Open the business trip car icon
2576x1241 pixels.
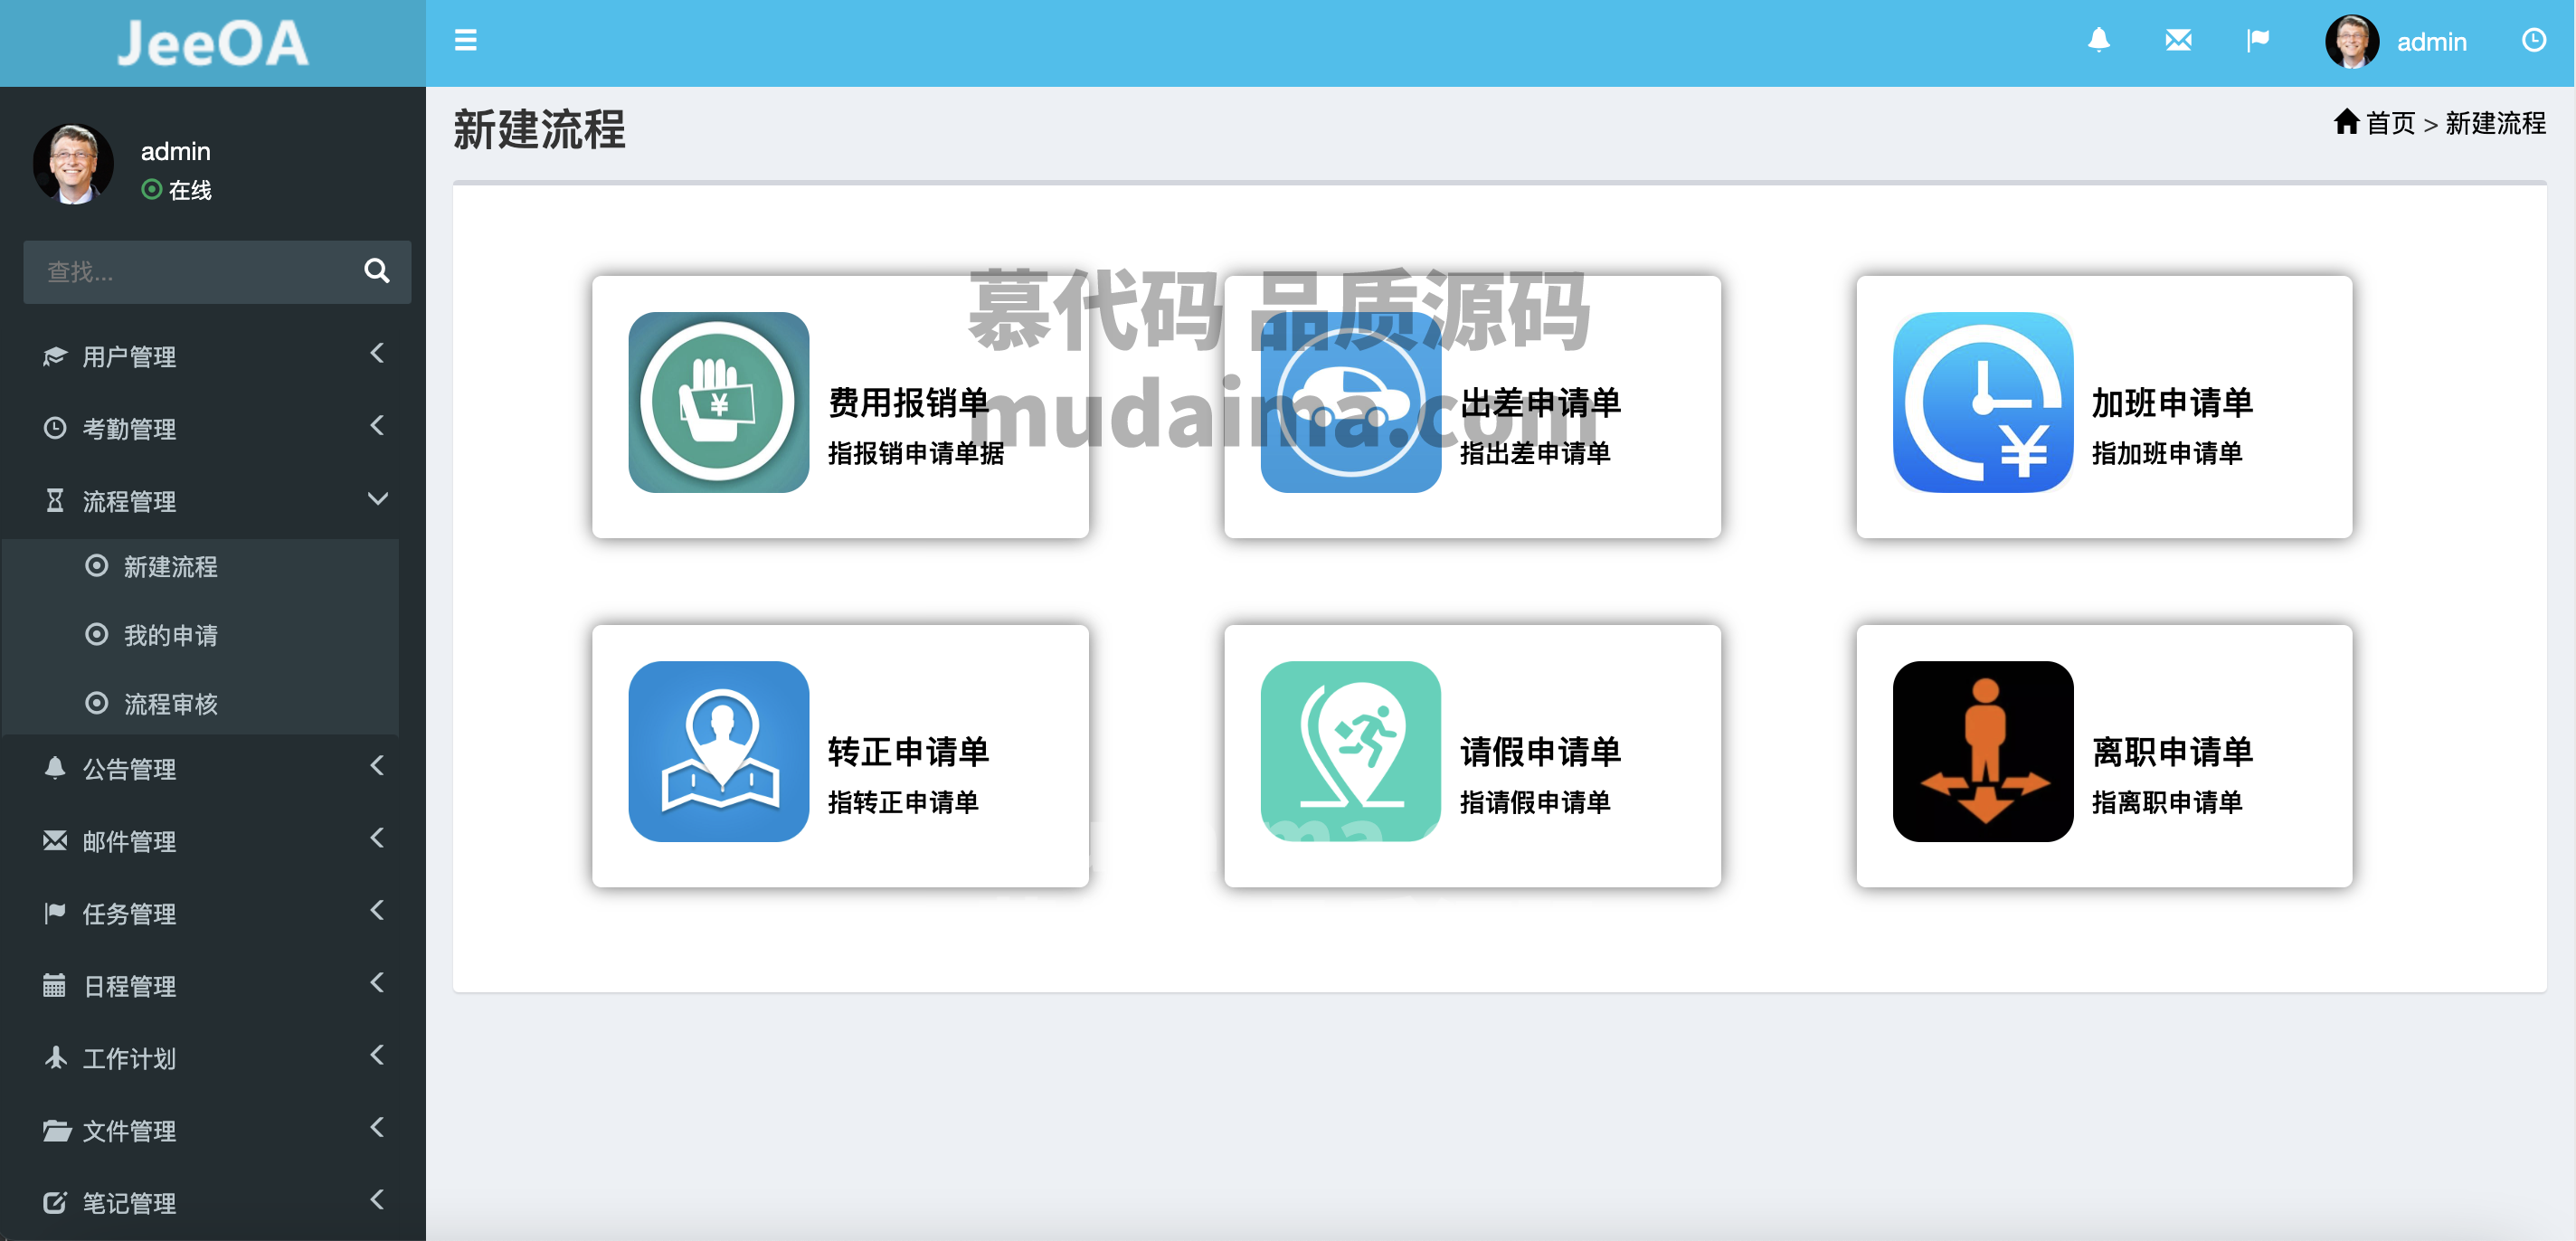[x=1350, y=402]
